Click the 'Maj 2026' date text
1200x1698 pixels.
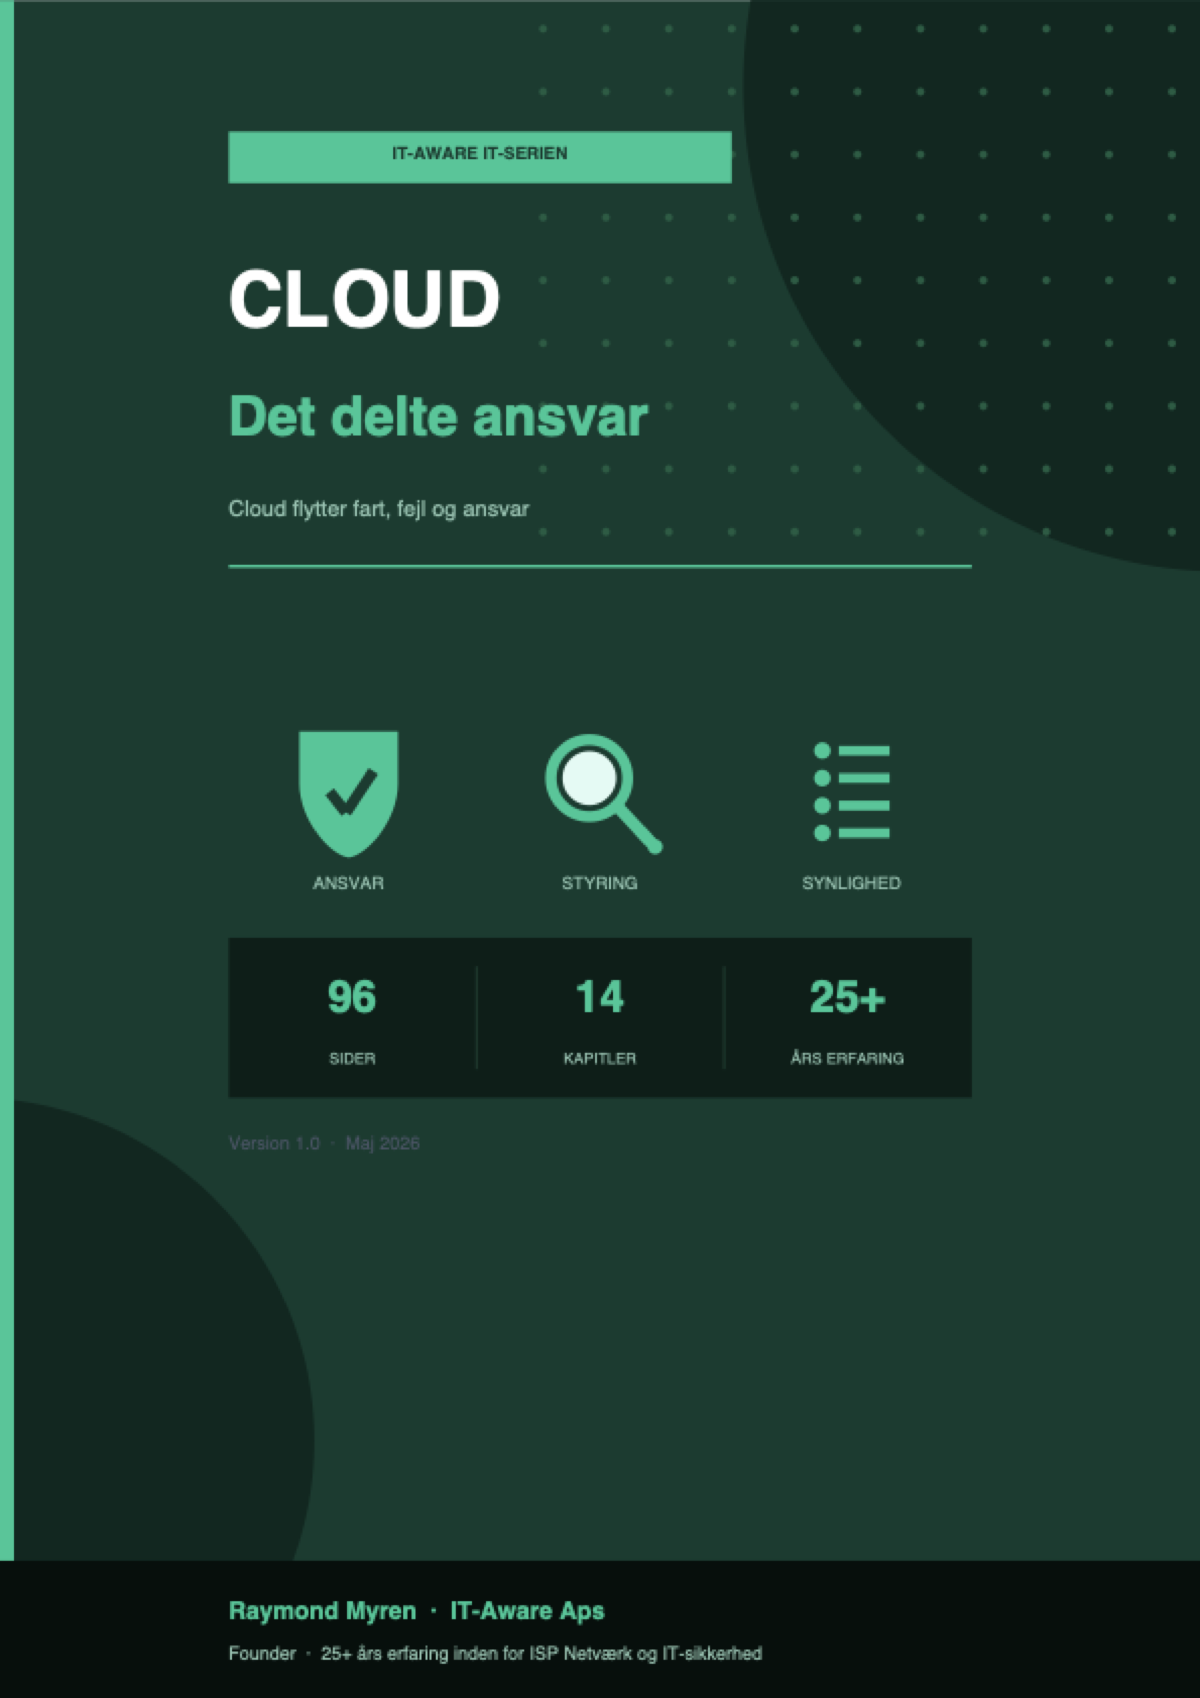coord(382,1143)
